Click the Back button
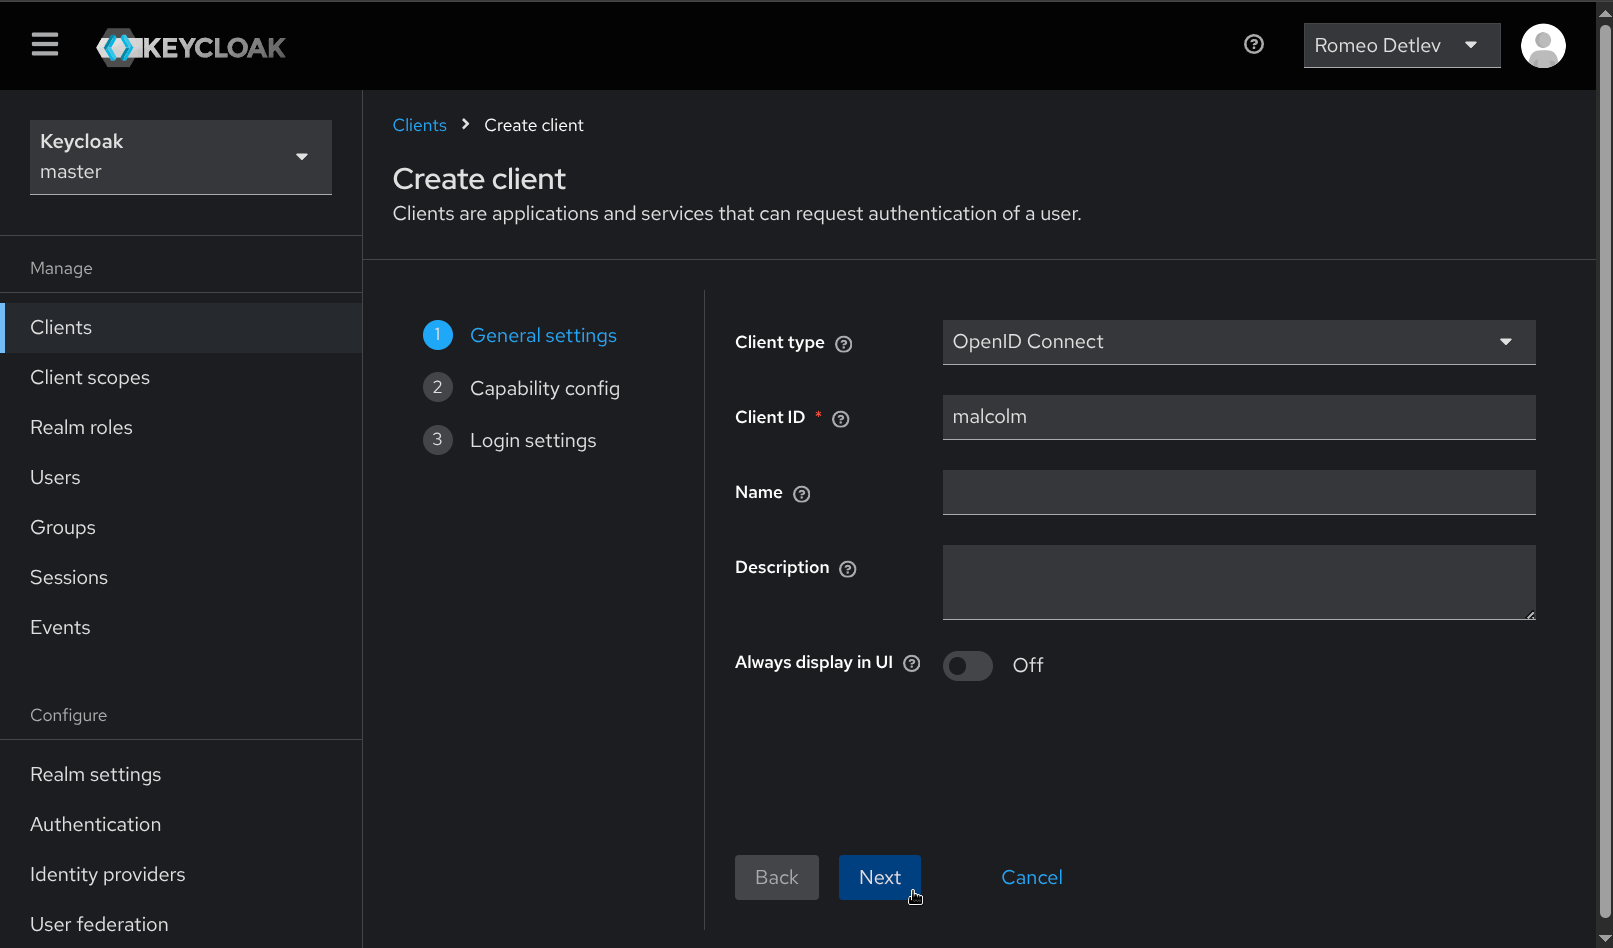Screen dimensions: 1613x948 point(777,878)
